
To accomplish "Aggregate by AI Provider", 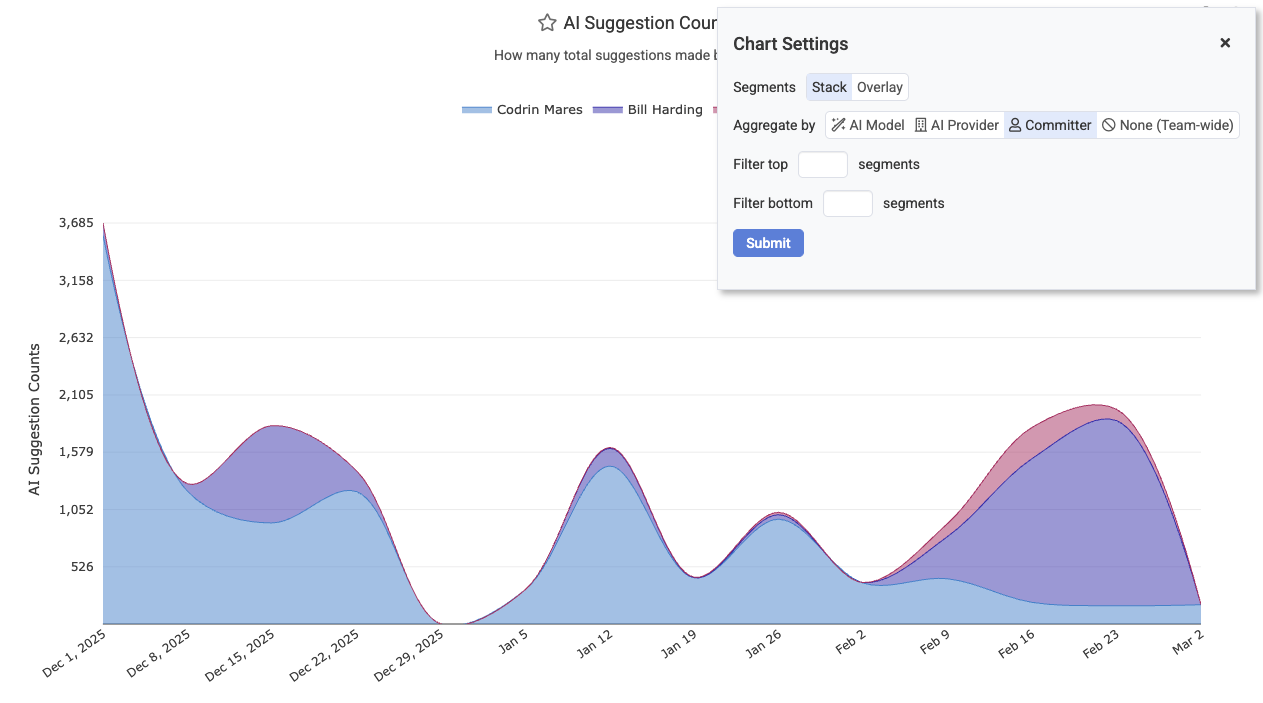I will [957, 125].
